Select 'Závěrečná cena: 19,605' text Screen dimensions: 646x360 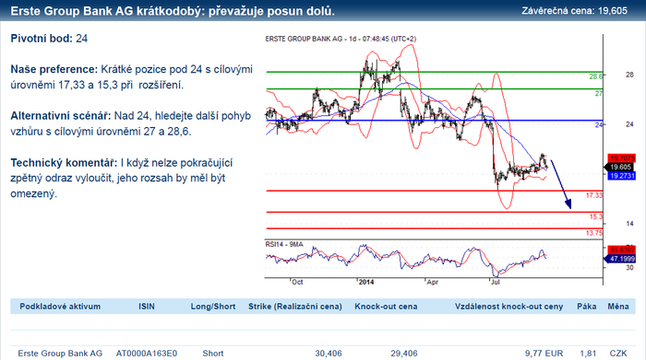[574, 11]
